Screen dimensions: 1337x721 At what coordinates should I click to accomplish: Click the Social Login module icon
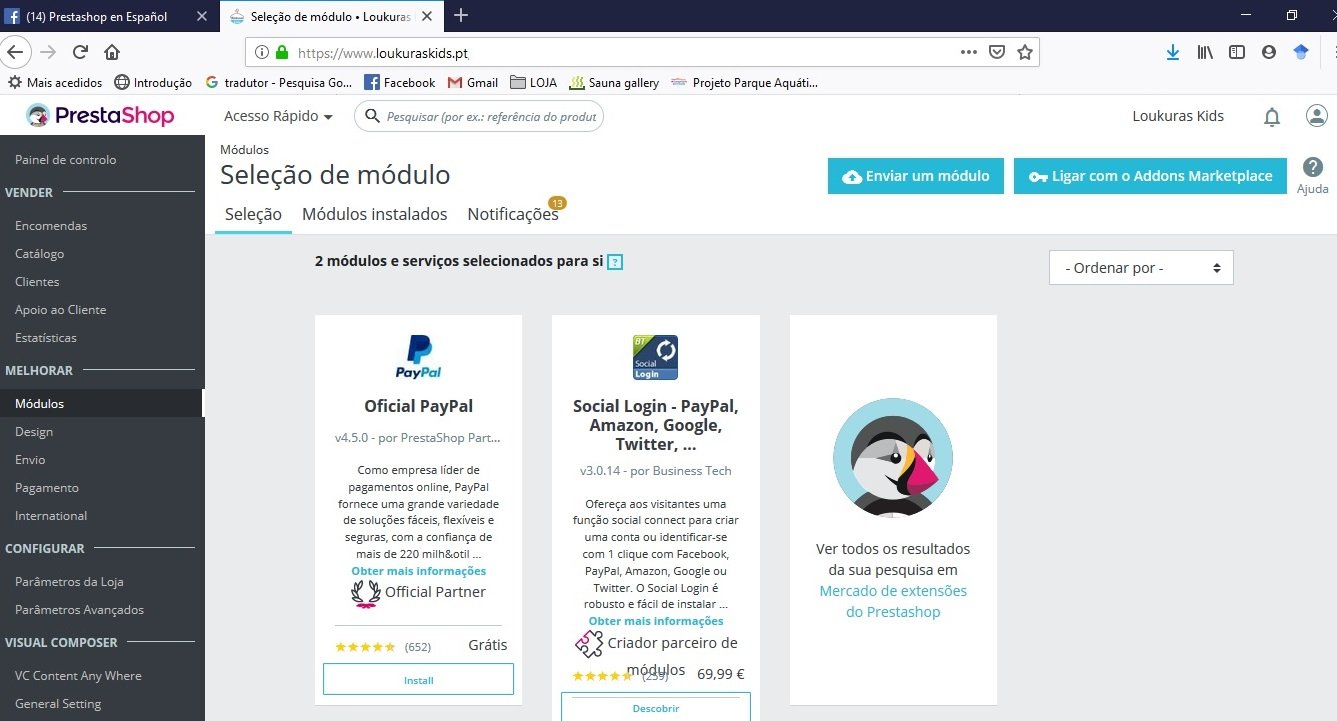coord(655,357)
